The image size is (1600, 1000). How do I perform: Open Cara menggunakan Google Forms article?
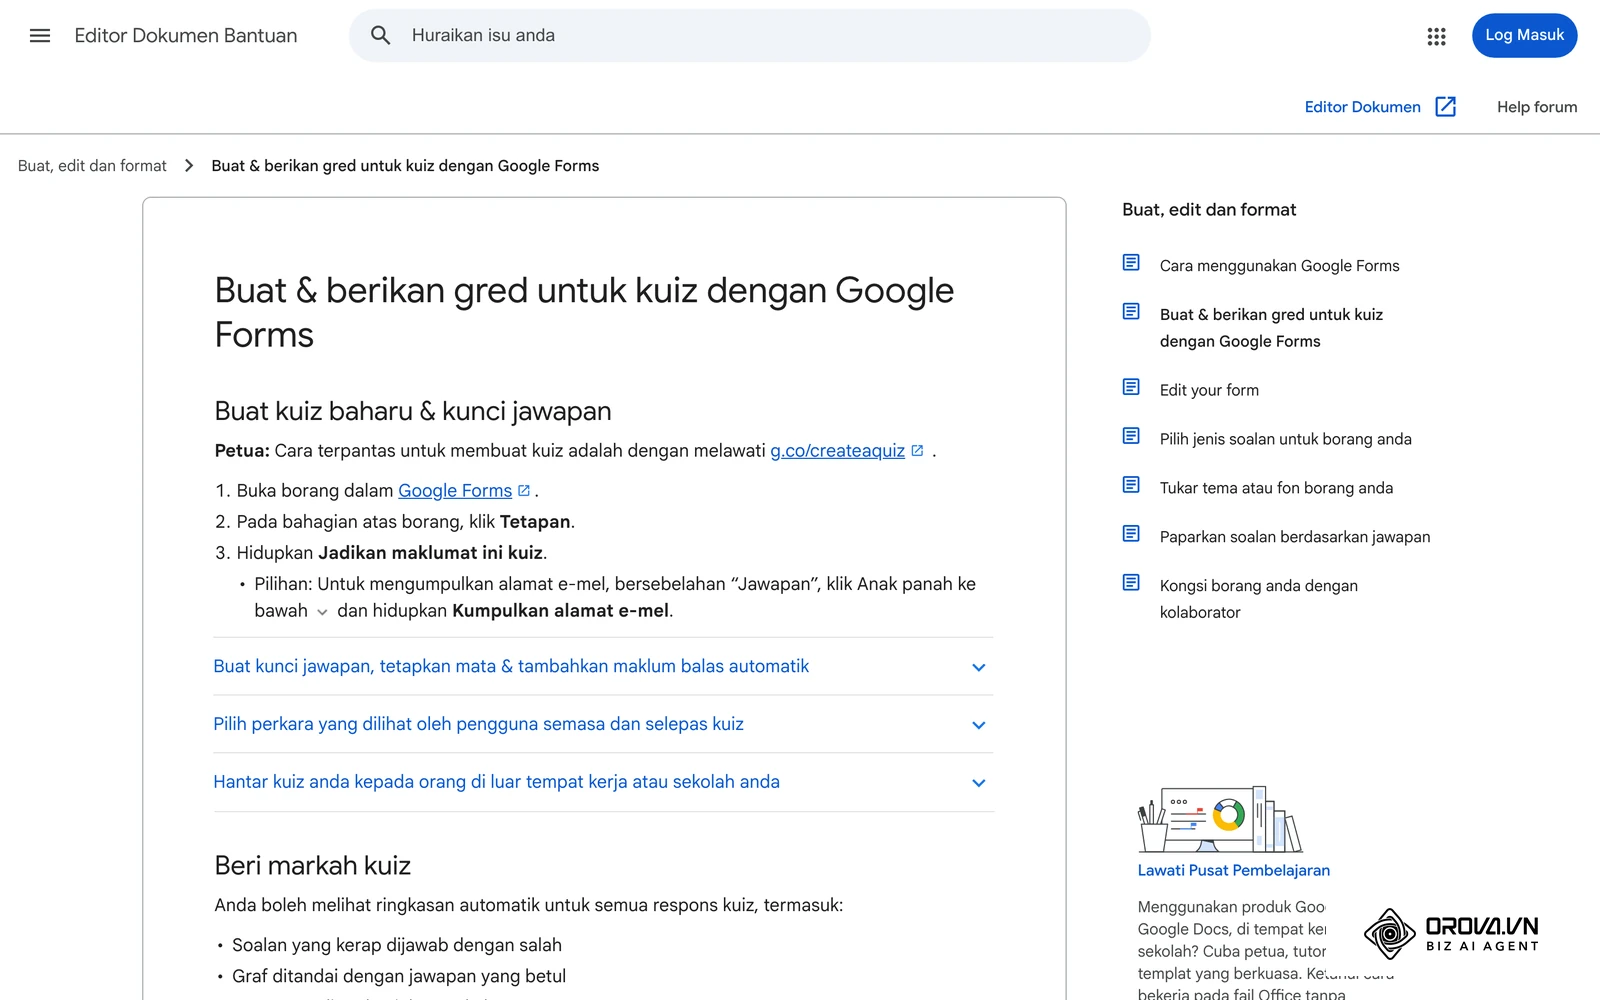(1279, 266)
